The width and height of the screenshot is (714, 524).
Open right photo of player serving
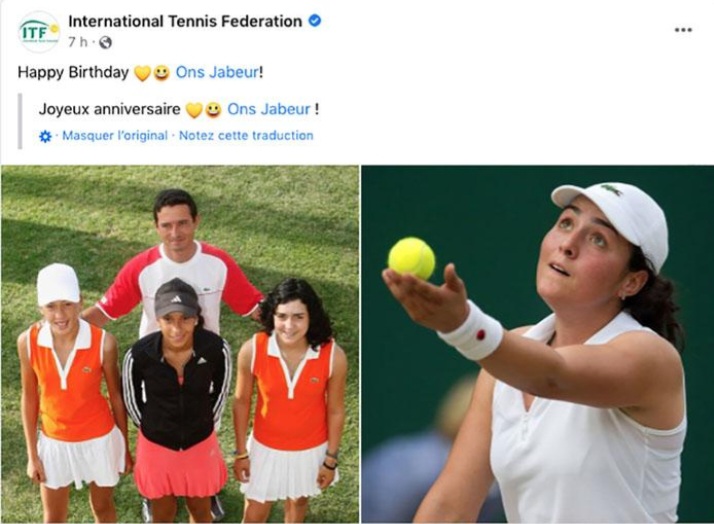click(537, 344)
